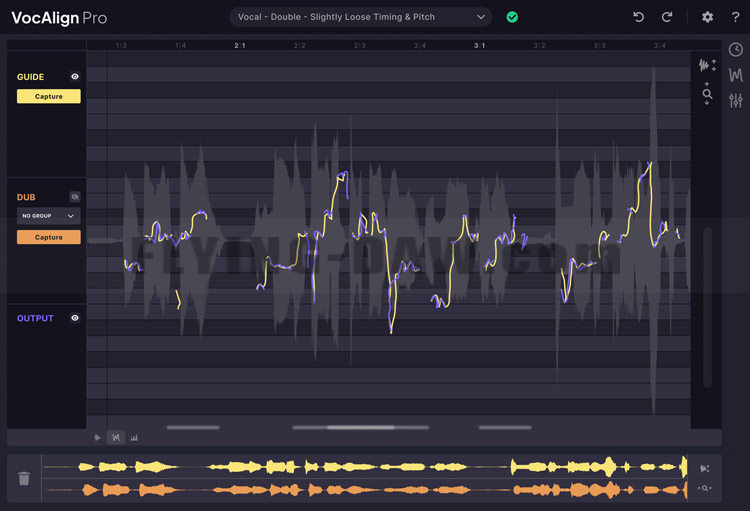Viewport: 750px width, 511px height.
Task: Open the settings gear
Action: [x=707, y=17]
